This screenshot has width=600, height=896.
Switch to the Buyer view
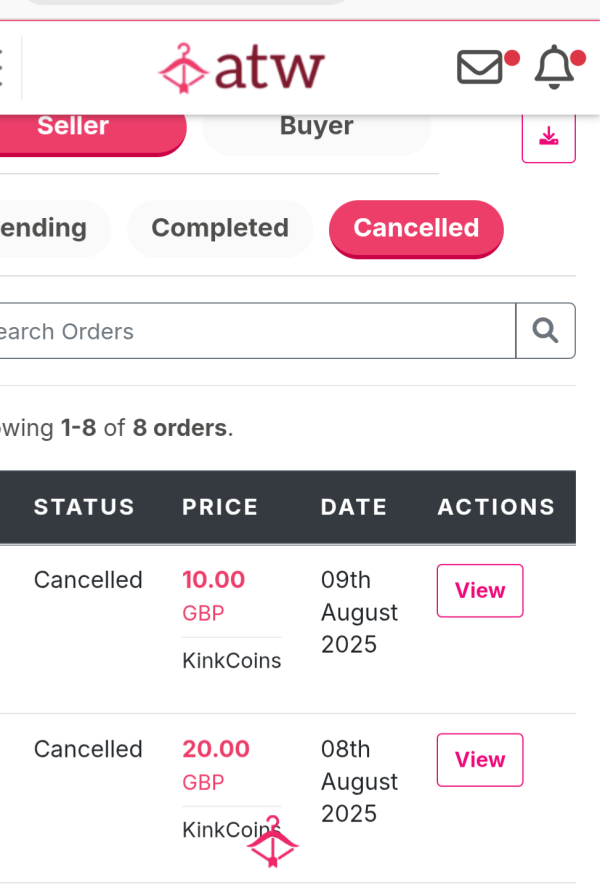317,127
